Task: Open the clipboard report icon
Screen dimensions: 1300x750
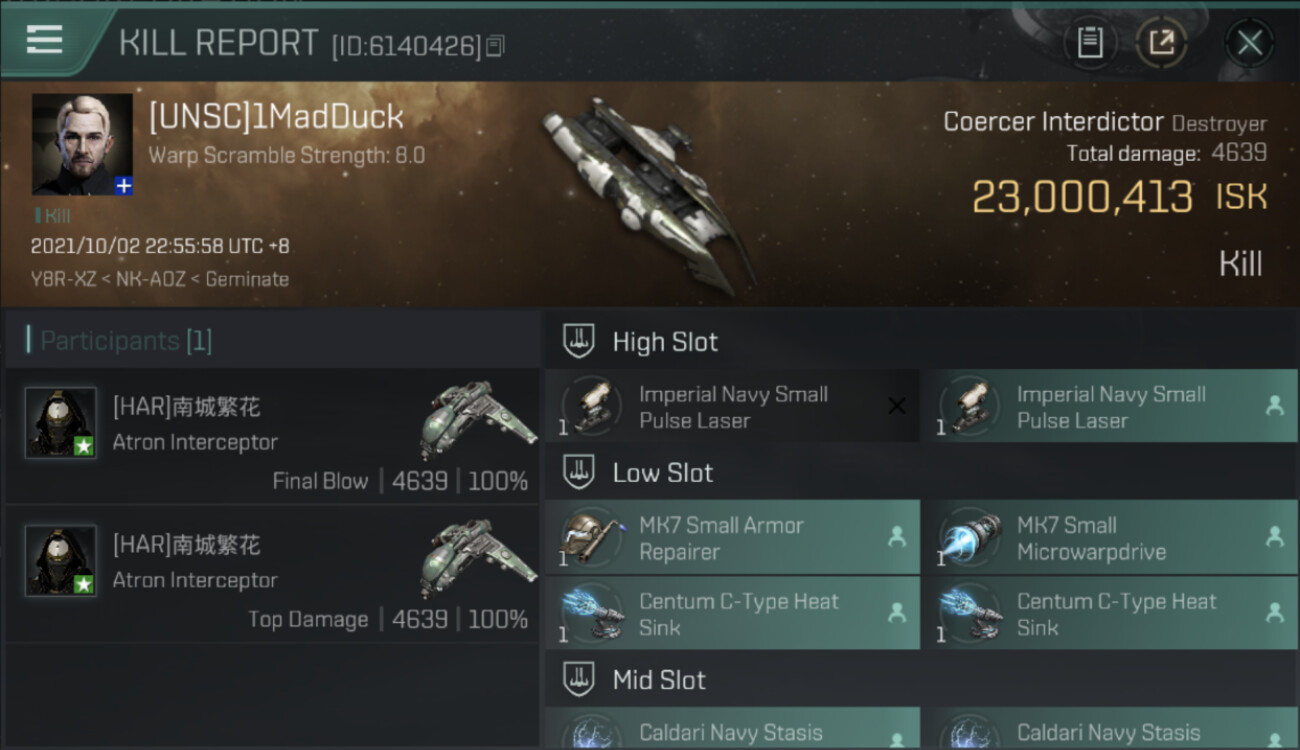Action: click(1090, 42)
